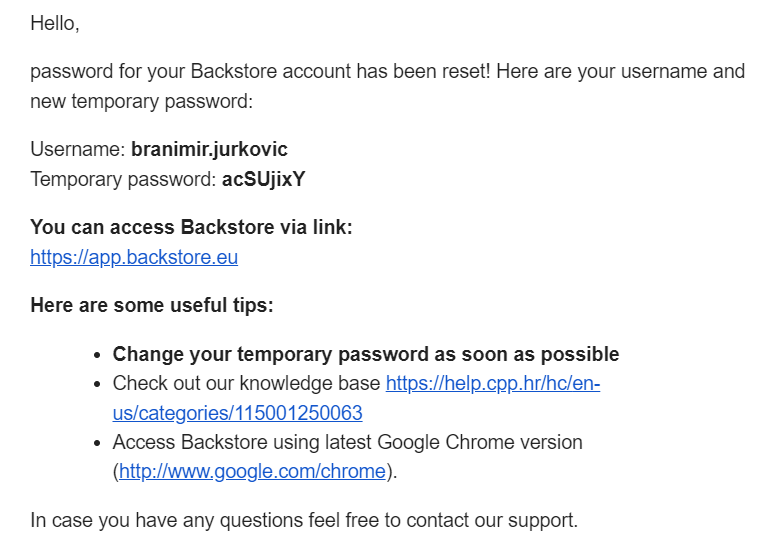Click the "Check out our knowledge base" text
Screen dimensions: 761x559
(246, 383)
